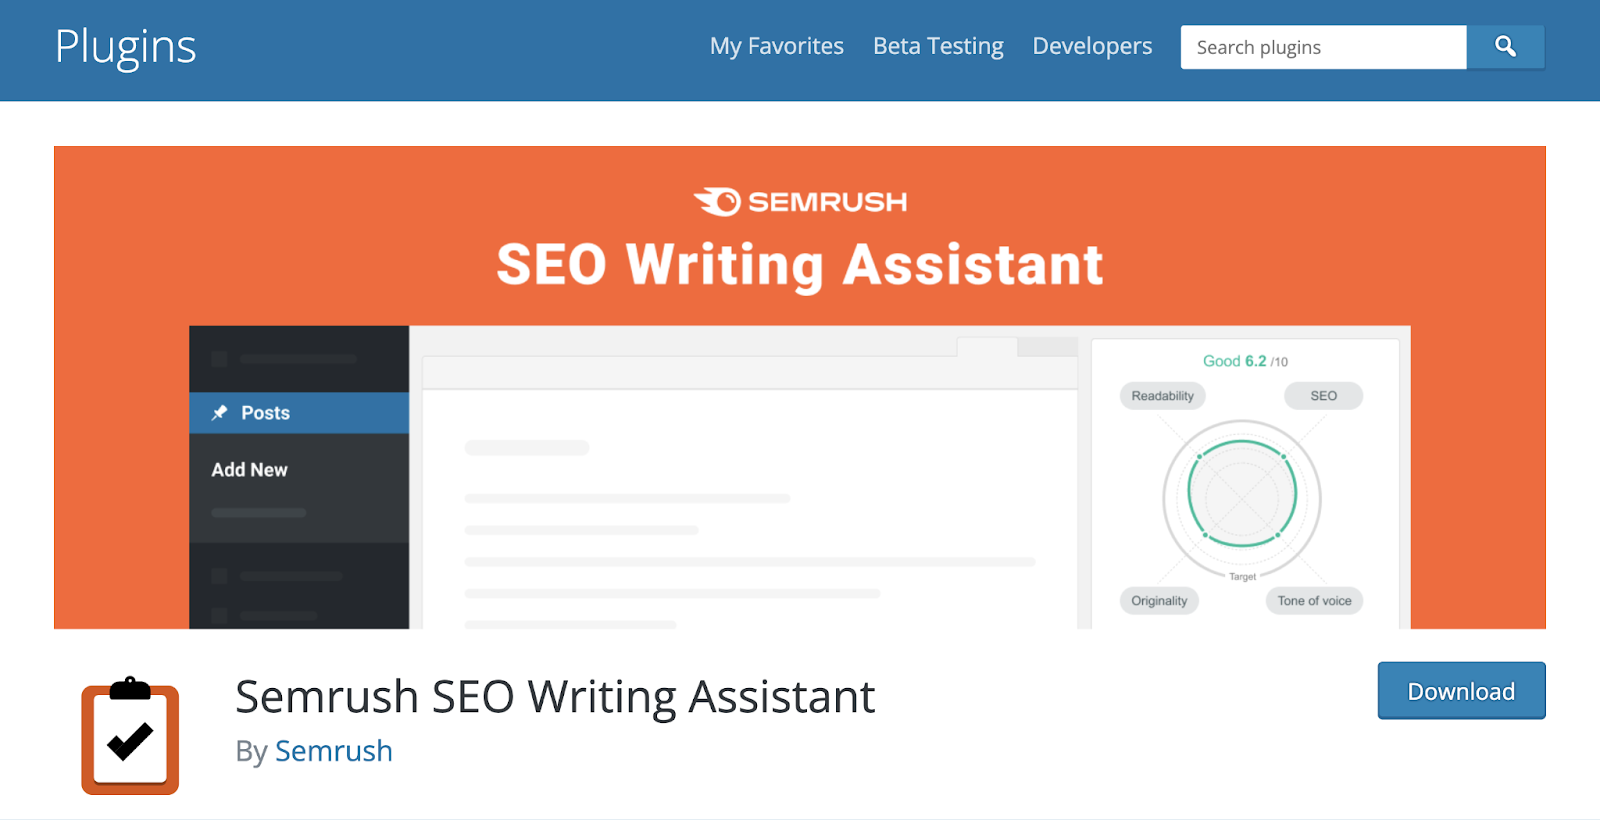Click the SEO label on the score gauge
The width and height of the screenshot is (1600, 820).
pyautogui.click(x=1323, y=395)
